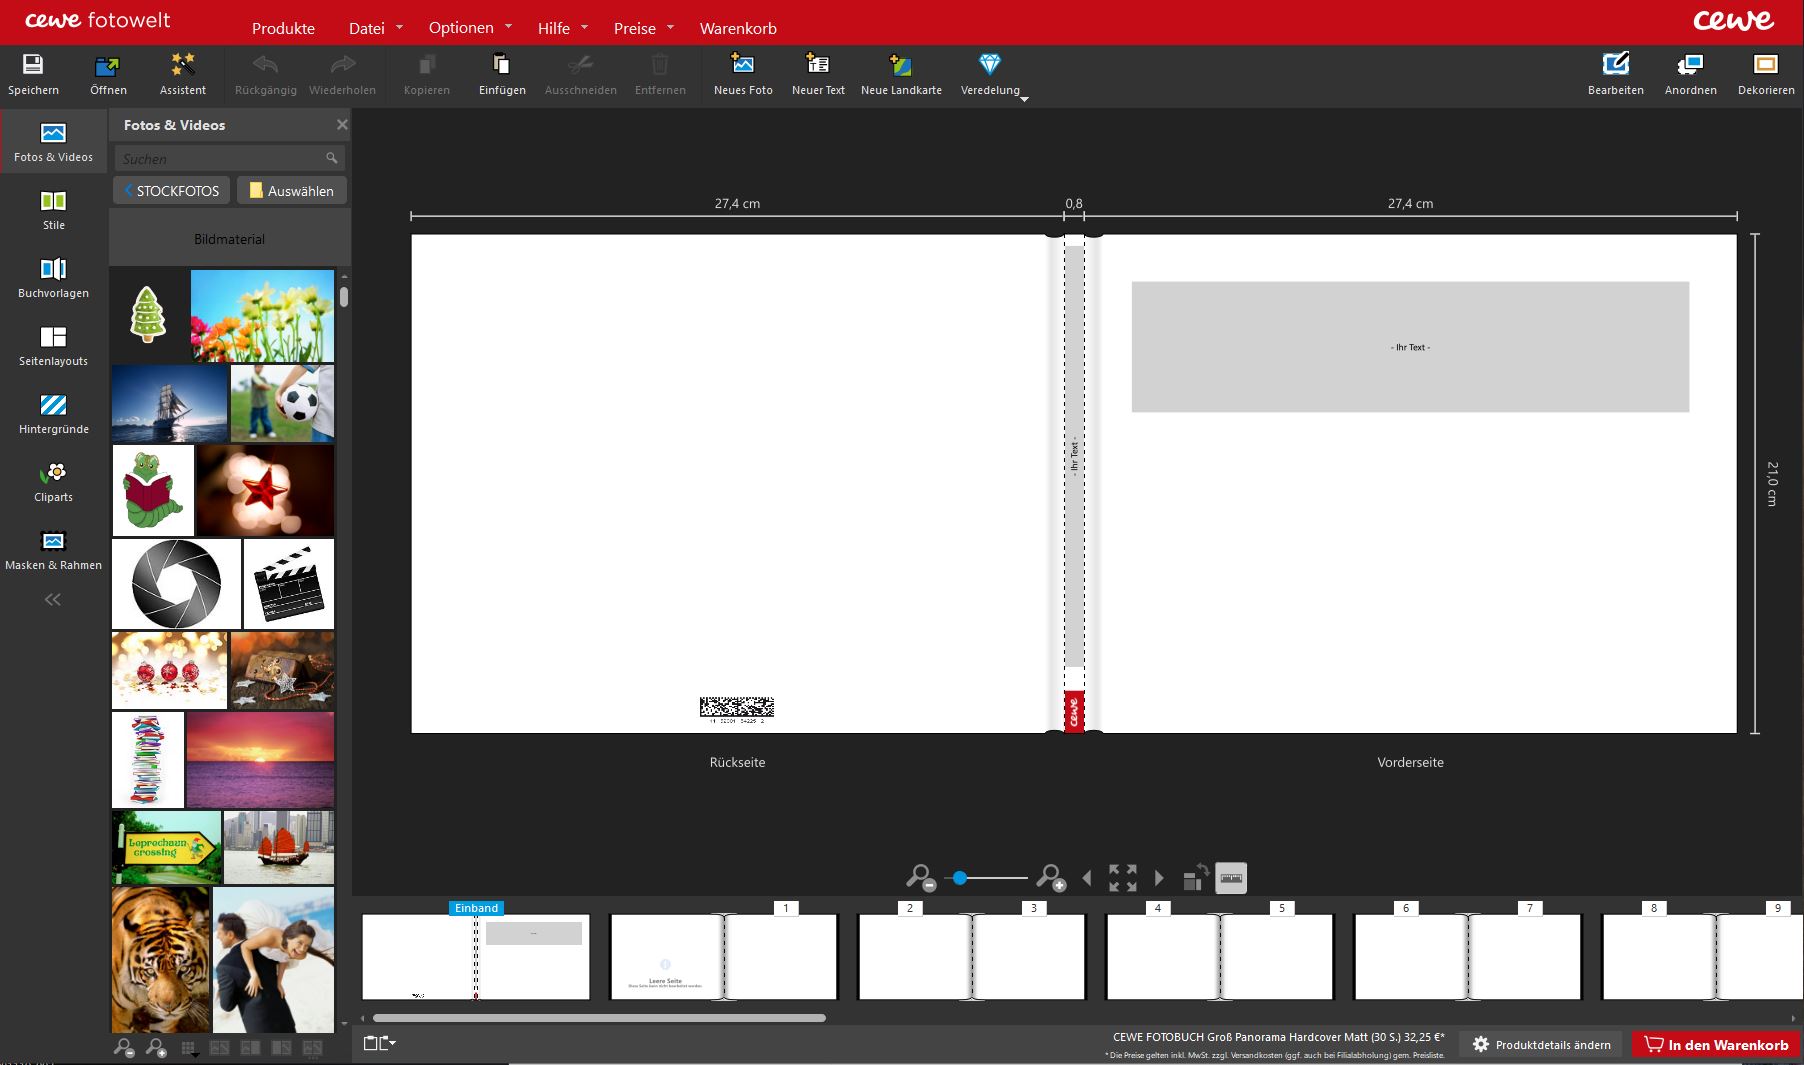Add a map with Neue Landkarte
1804x1065 pixels.
tap(901, 66)
